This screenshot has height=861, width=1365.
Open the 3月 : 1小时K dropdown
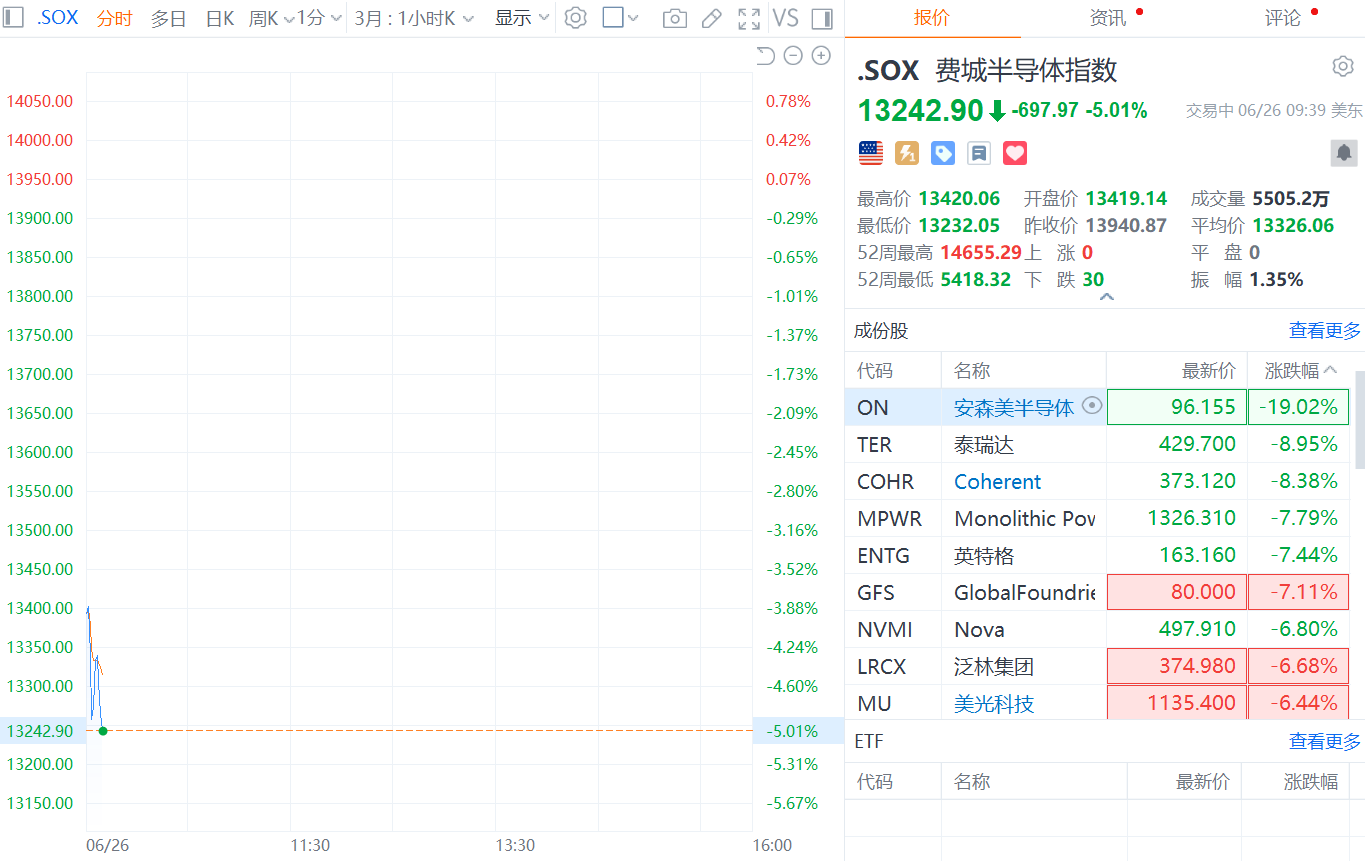click(x=414, y=18)
